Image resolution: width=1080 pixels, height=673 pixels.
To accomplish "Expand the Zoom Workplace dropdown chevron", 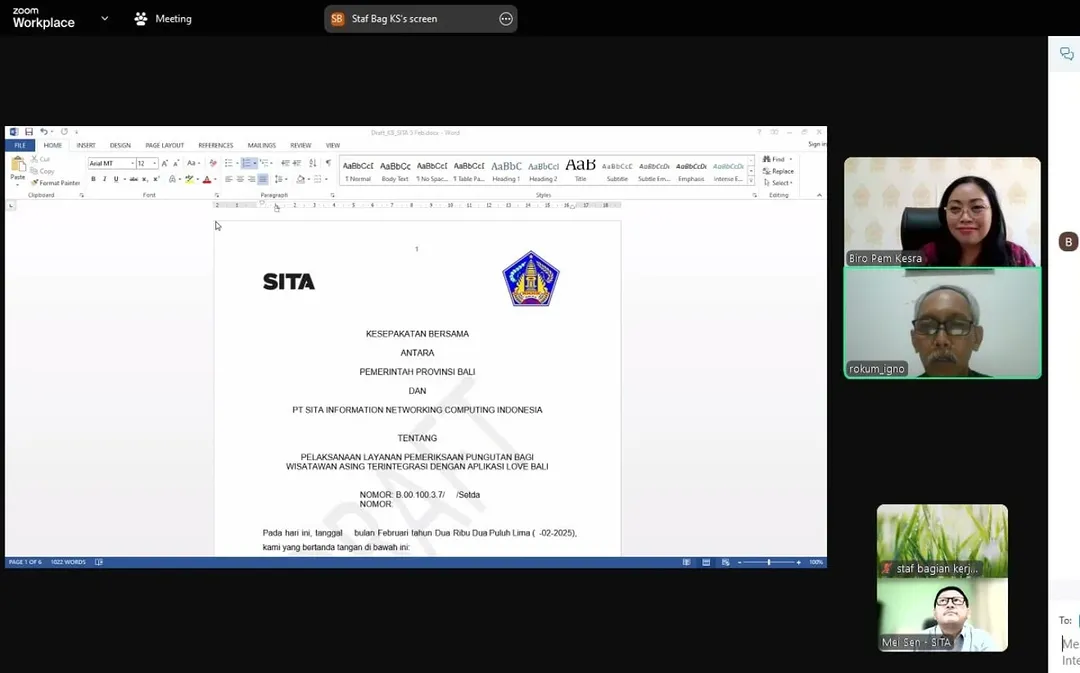I will click(105, 19).
